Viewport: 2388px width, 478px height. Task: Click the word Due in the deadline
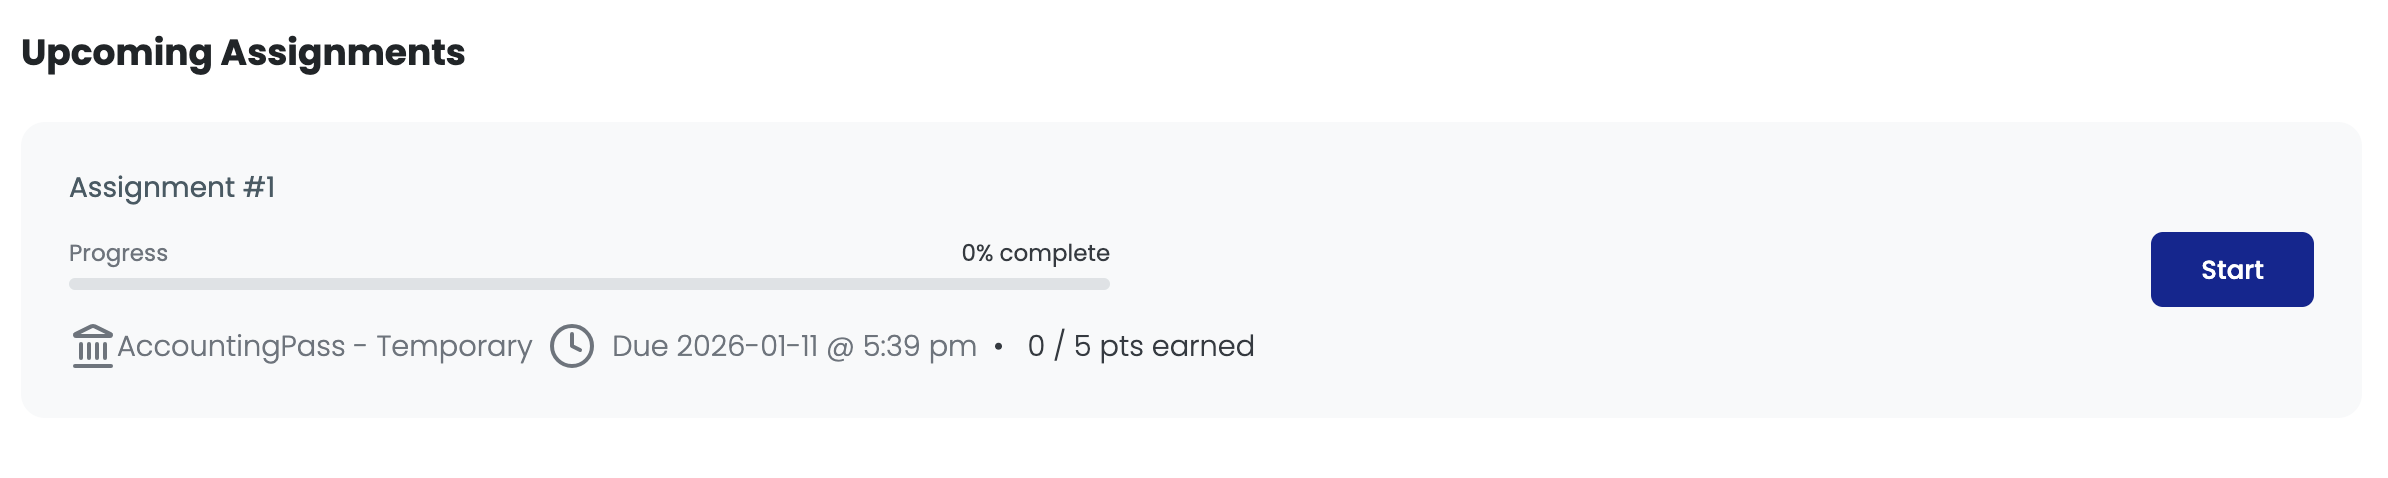click(x=639, y=346)
